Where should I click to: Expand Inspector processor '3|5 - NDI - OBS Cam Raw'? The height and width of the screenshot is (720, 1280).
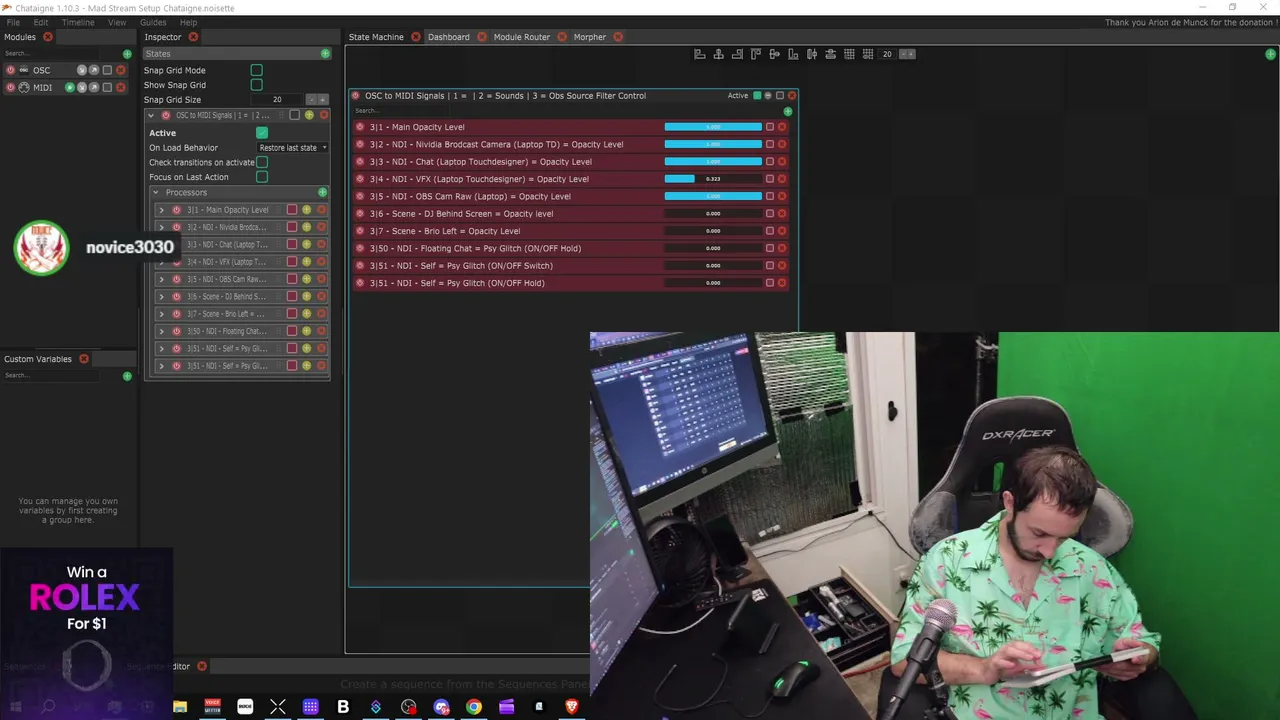pos(161,279)
